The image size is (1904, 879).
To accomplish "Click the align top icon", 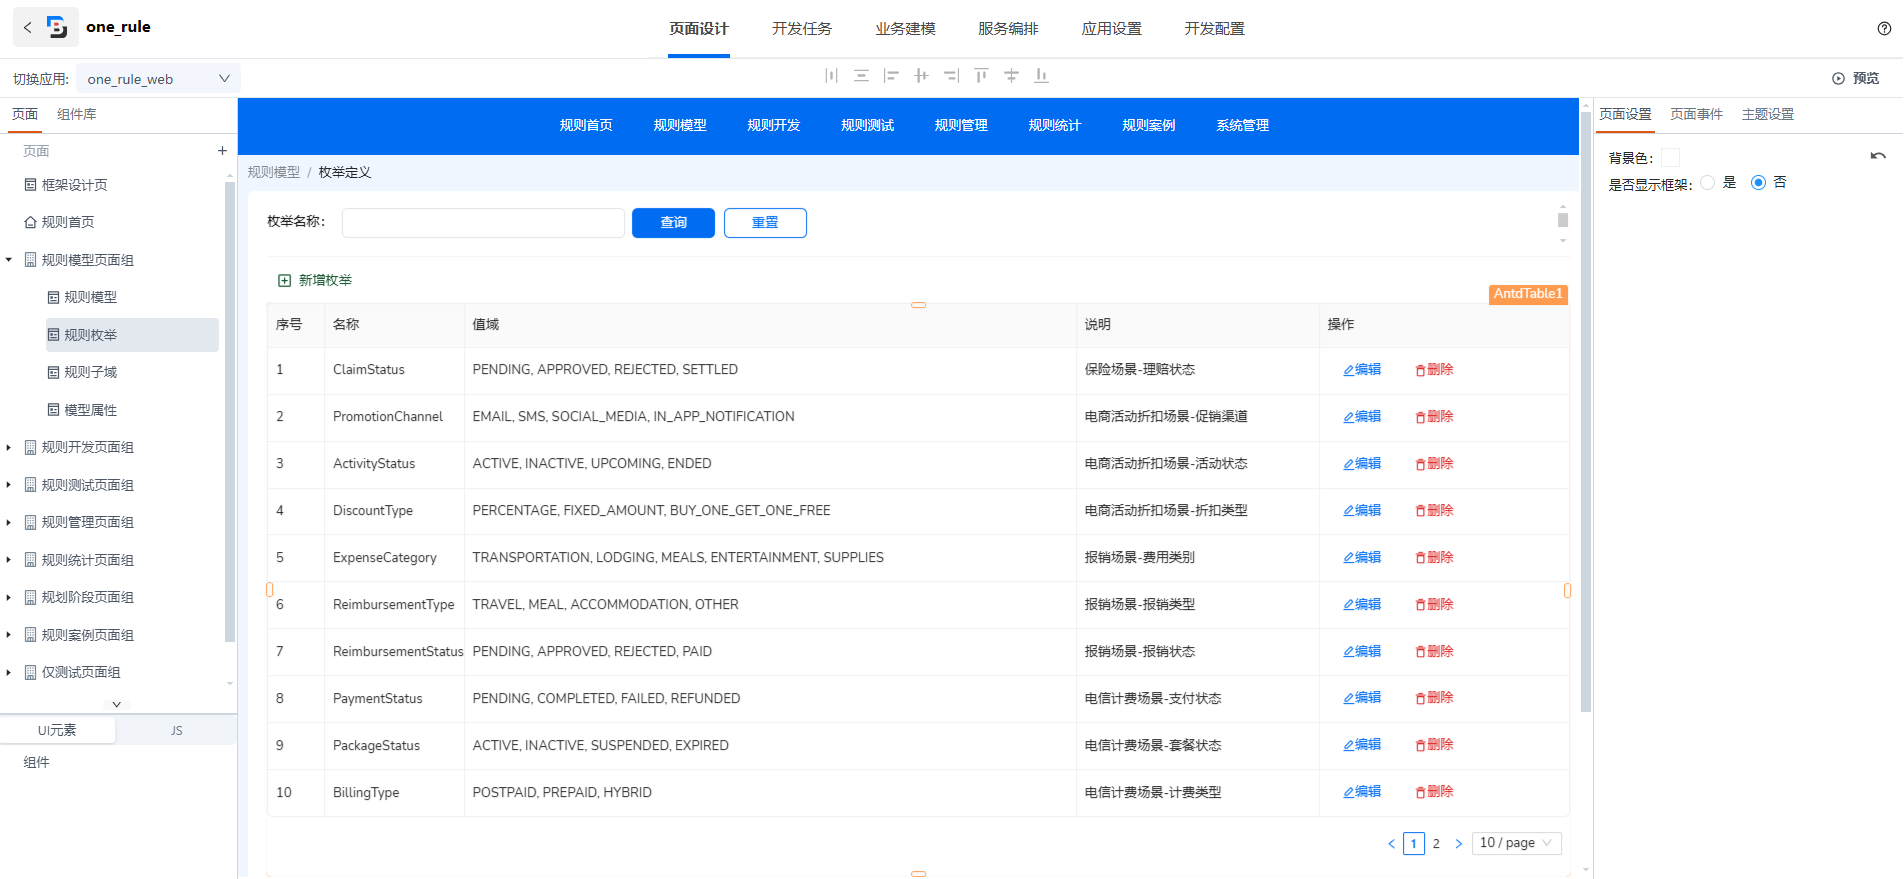I will pyautogui.click(x=981, y=76).
